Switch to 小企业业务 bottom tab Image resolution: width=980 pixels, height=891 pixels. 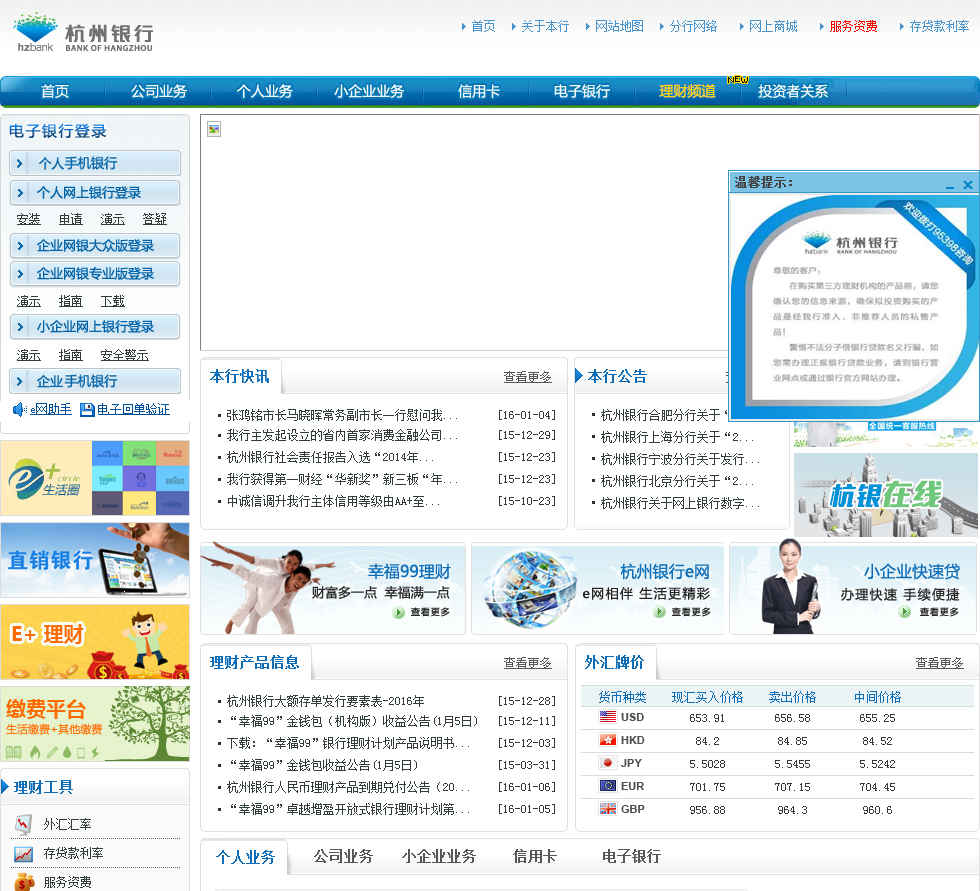pyautogui.click(x=439, y=857)
